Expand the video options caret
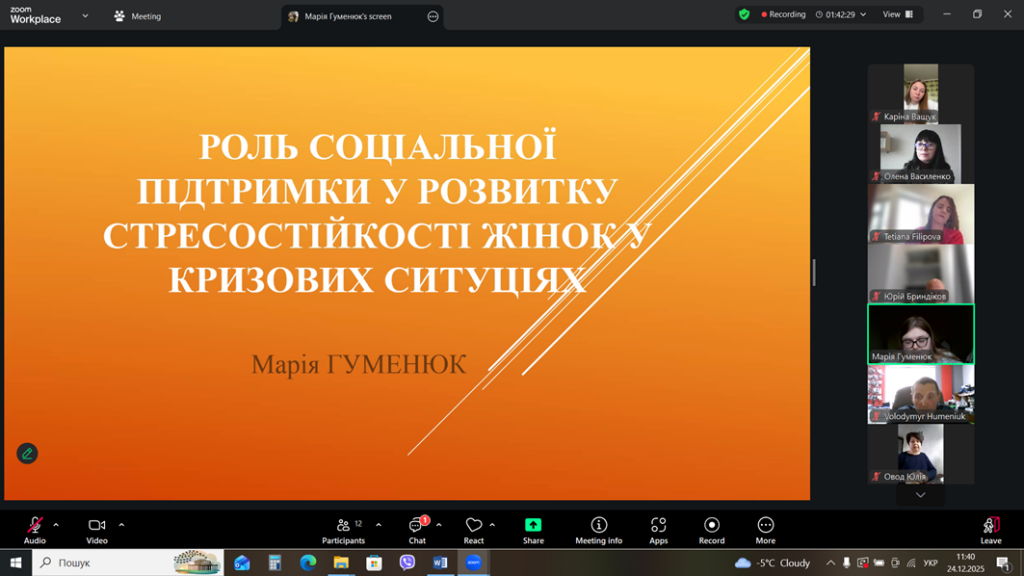Viewport: 1024px width, 576px height. point(122,524)
